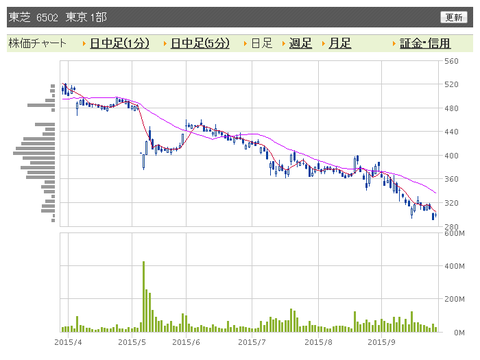Click the 2015/9 date axis label

(381, 342)
